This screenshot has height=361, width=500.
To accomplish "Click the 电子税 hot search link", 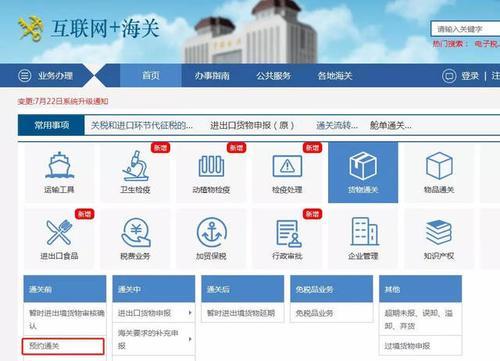I will 487,44.
